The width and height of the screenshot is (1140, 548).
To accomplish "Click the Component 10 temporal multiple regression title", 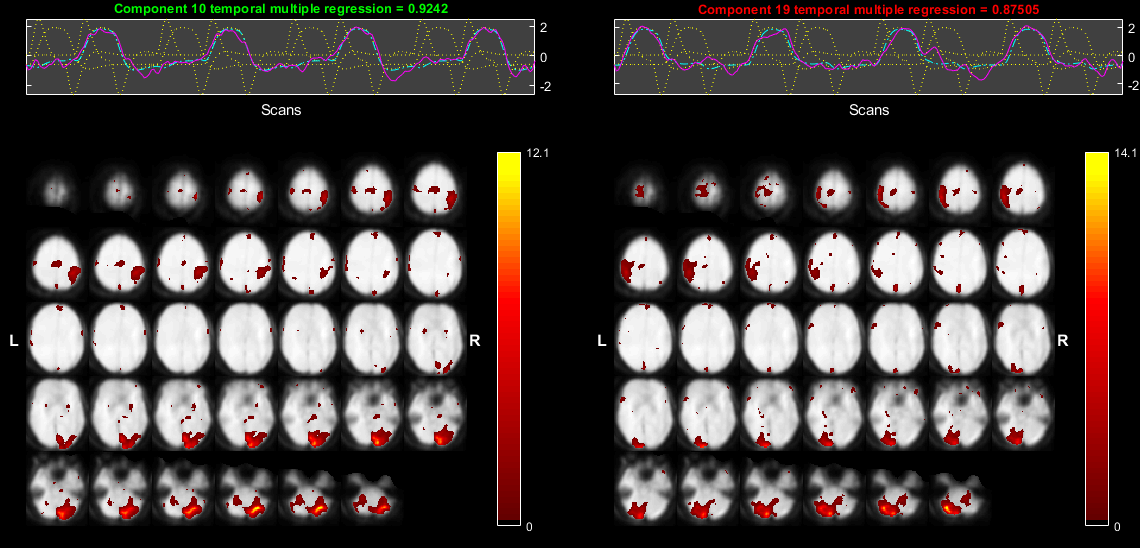I will tap(281, 9).
